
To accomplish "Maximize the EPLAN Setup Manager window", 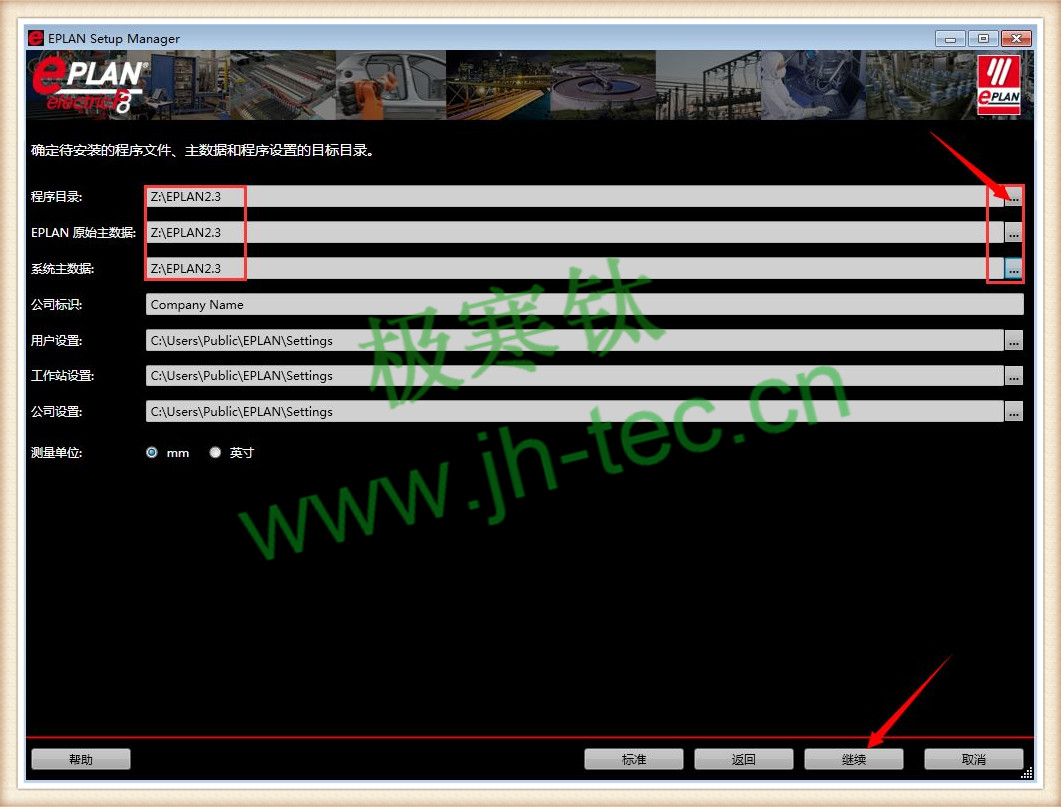I will point(983,39).
